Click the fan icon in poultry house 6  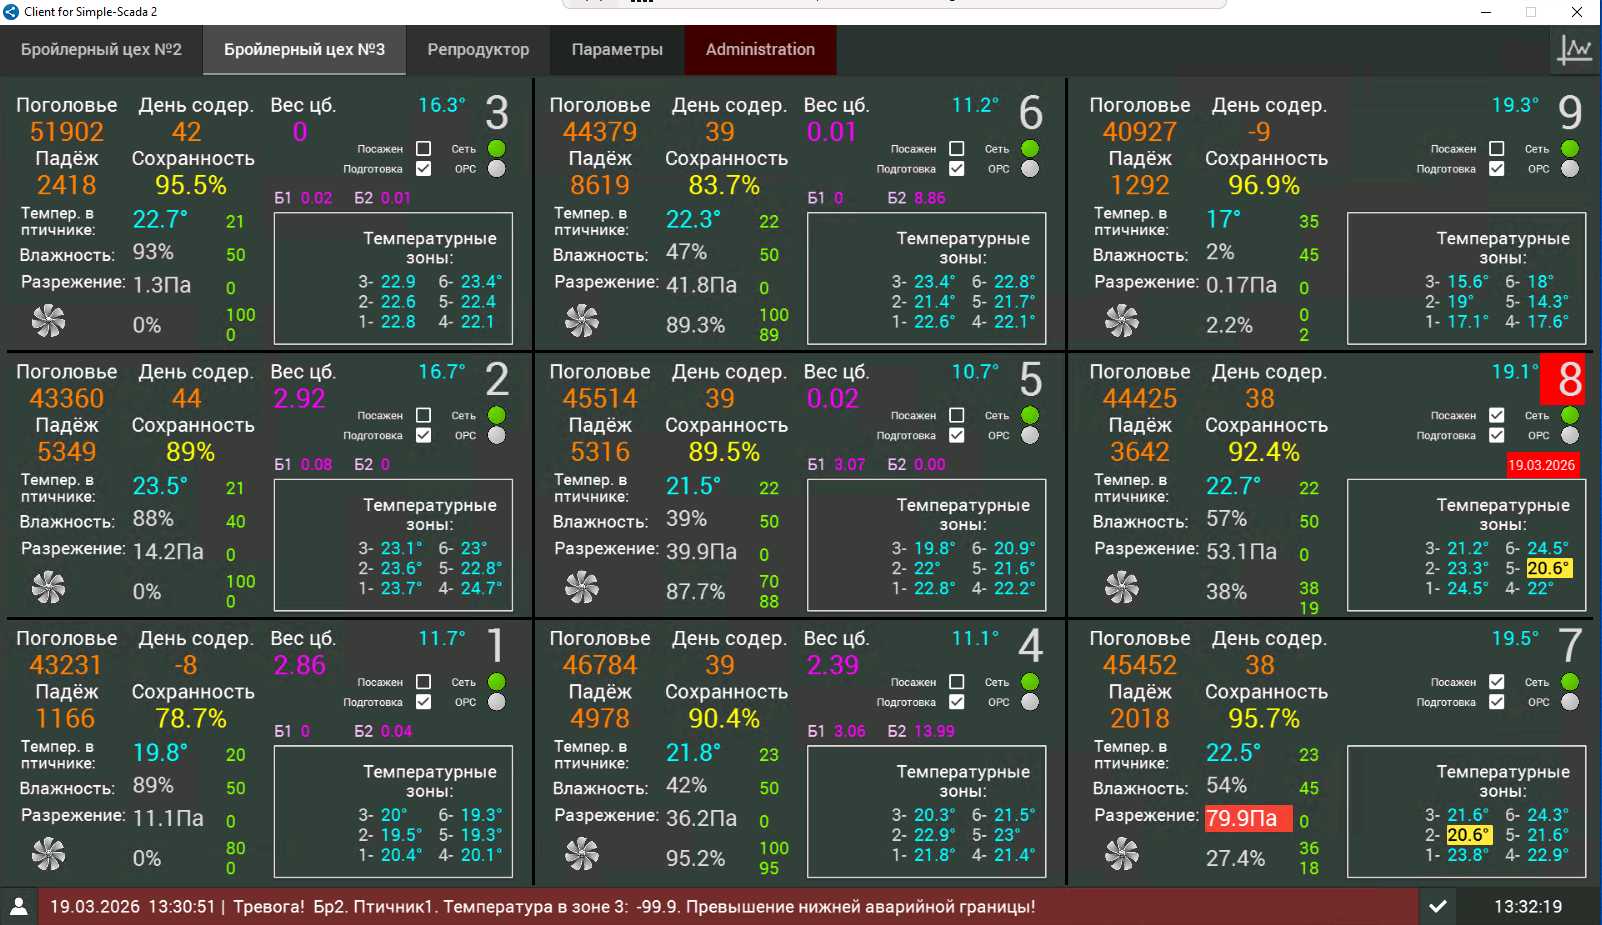coord(582,321)
